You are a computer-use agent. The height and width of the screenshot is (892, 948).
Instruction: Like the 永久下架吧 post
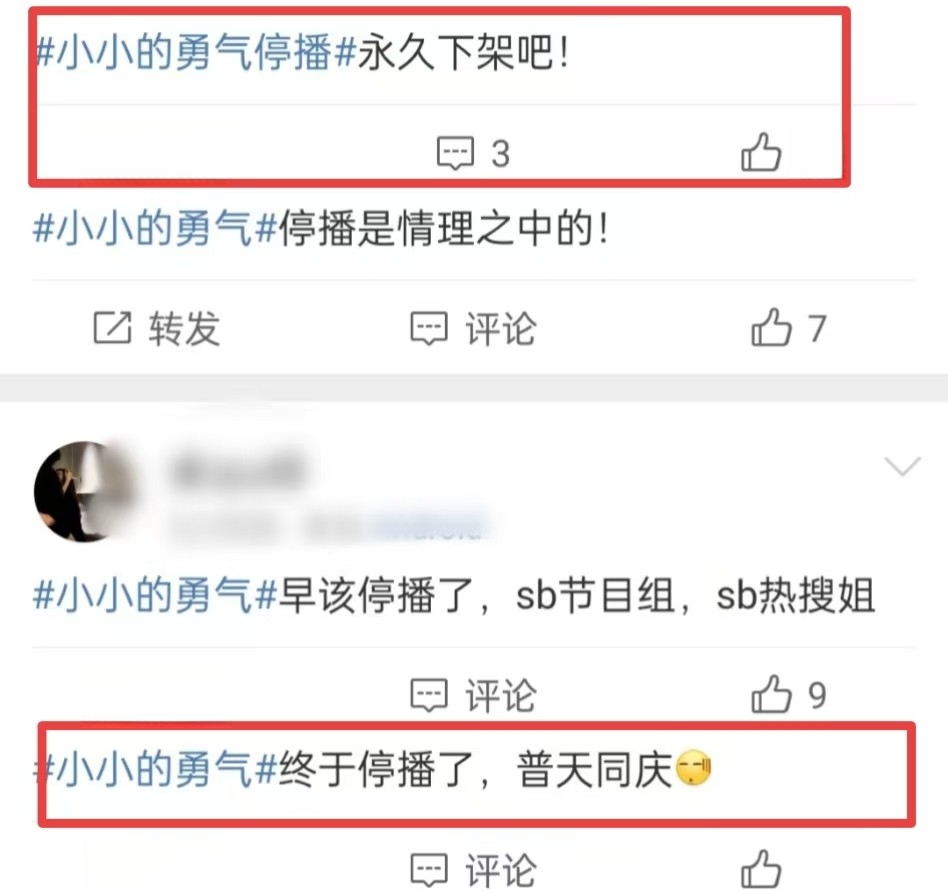tap(761, 152)
